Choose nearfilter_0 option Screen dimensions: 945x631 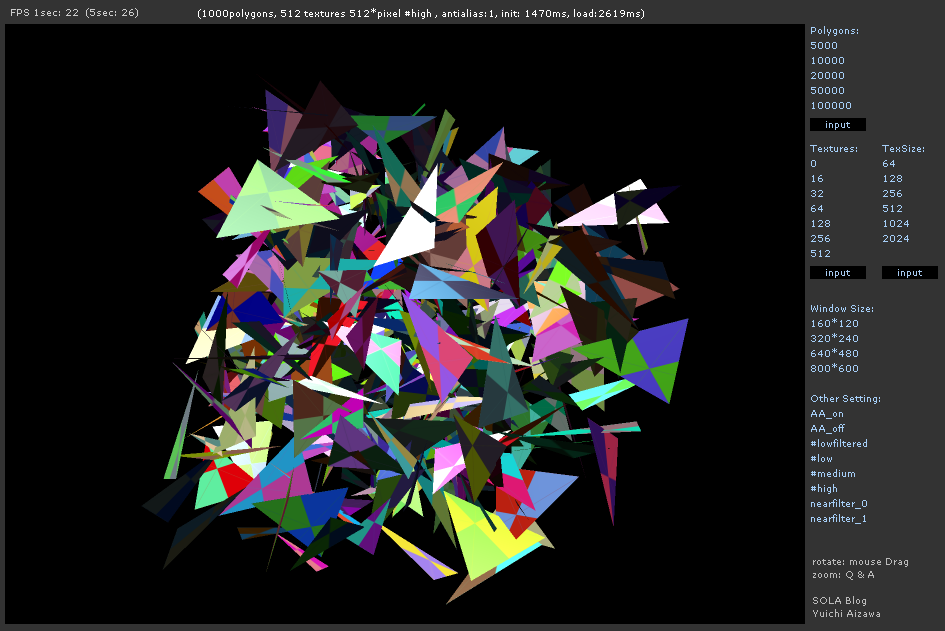pos(839,504)
